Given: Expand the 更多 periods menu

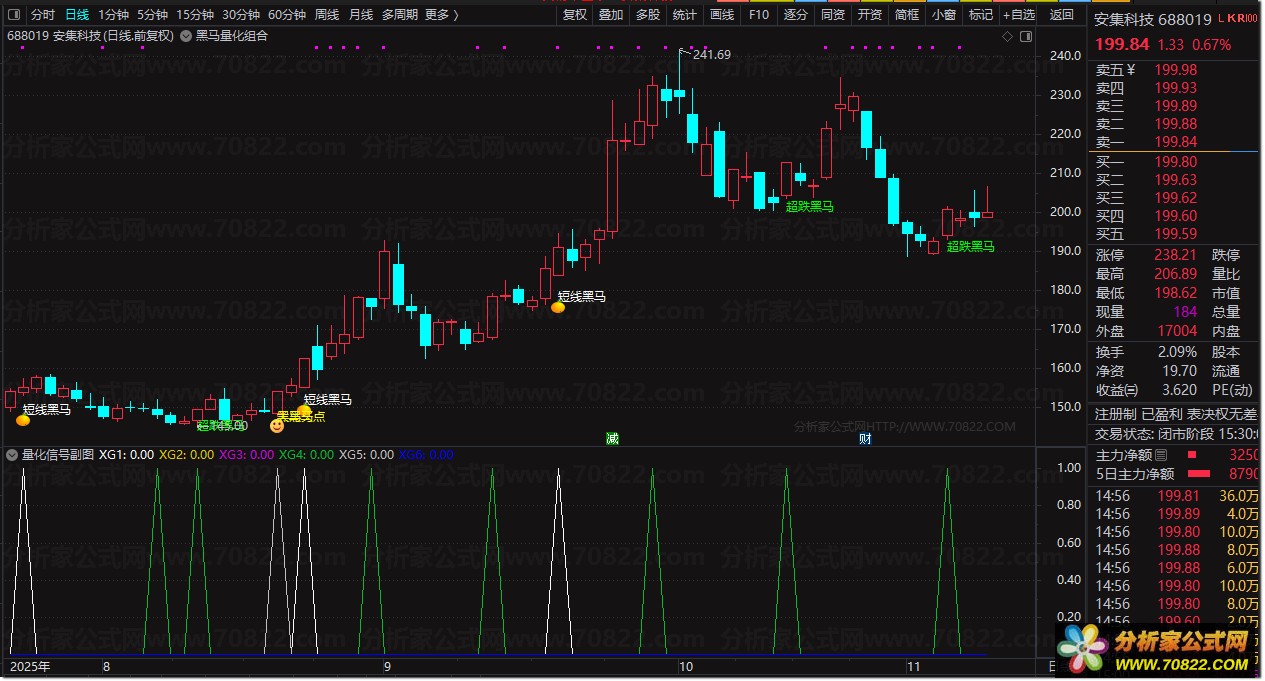Looking at the screenshot, I should point(441,15).
